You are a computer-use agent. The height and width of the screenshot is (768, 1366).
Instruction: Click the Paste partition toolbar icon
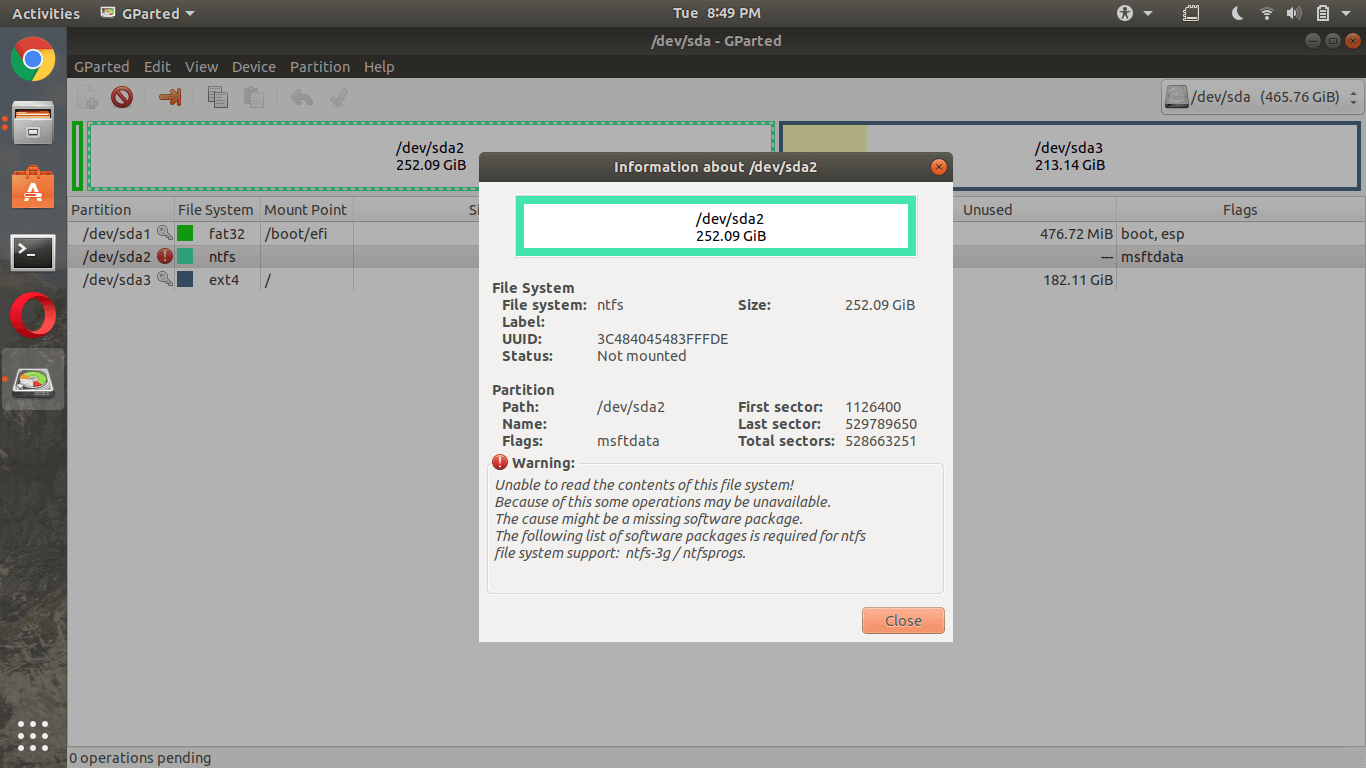[x=254, y=97]
